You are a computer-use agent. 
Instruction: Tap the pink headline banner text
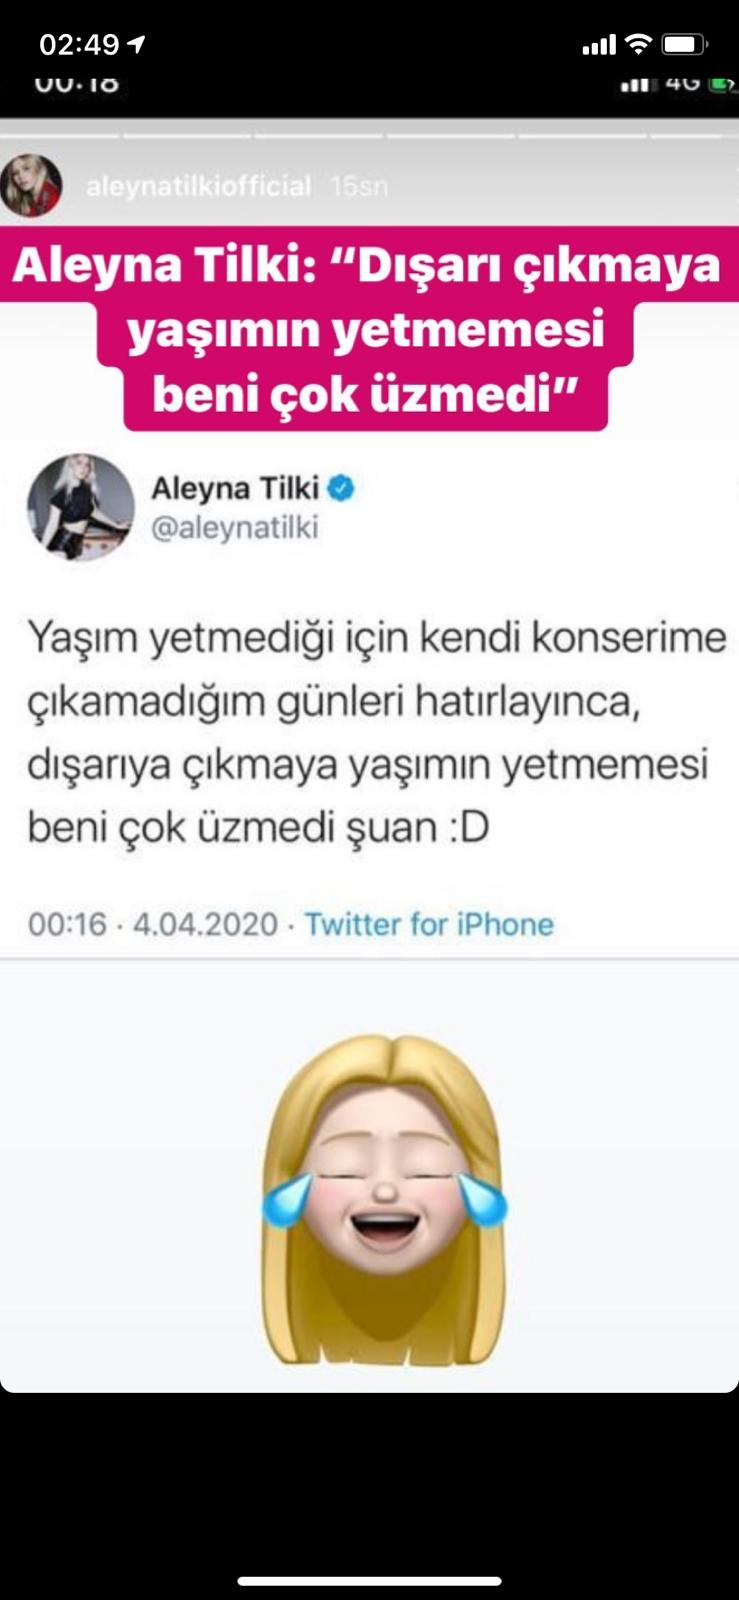[x=367, y=330]
